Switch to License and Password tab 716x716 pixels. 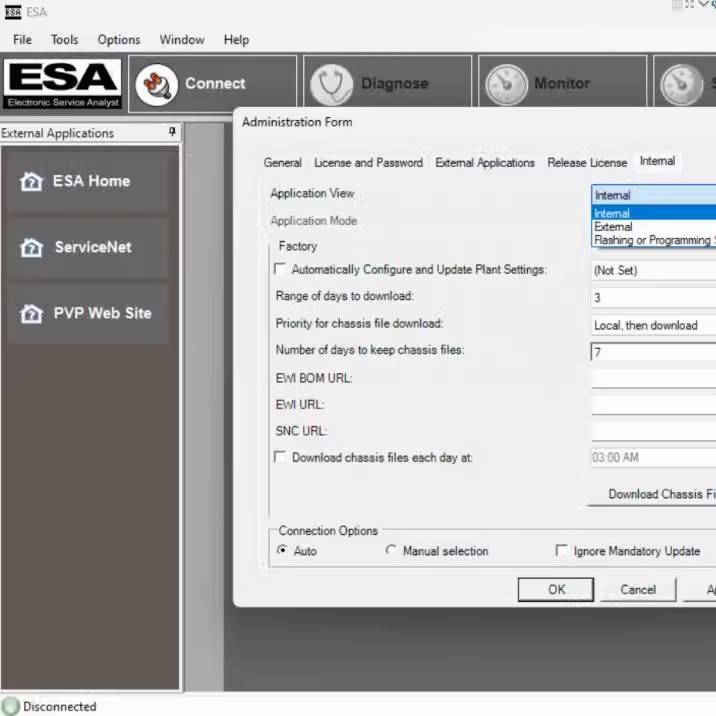click(368, 162)
